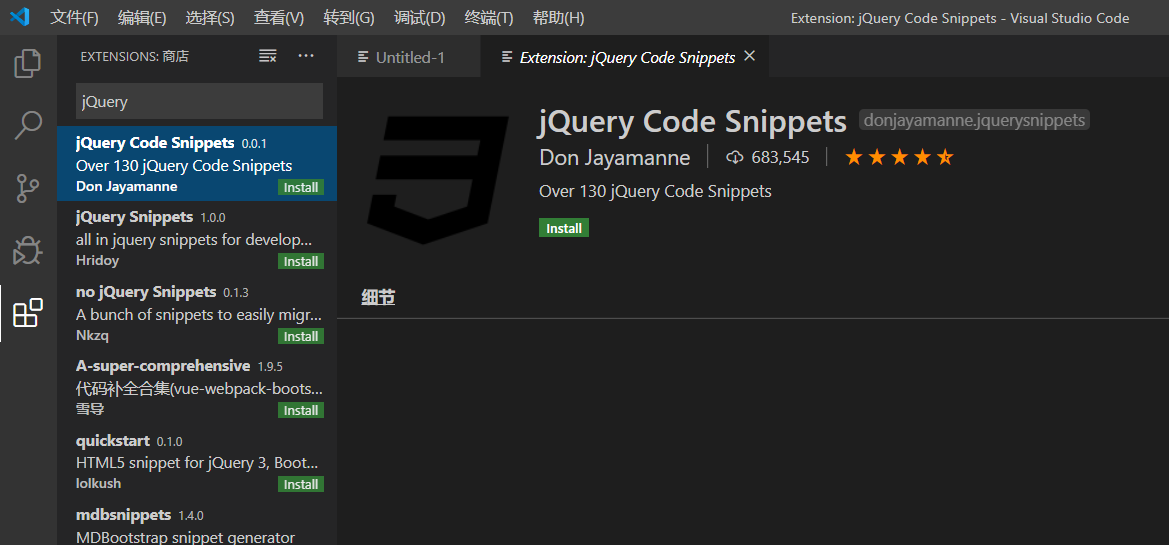Close the jQuery Code Snippets extension tab
1169x545 pixels.
[750, 56]
